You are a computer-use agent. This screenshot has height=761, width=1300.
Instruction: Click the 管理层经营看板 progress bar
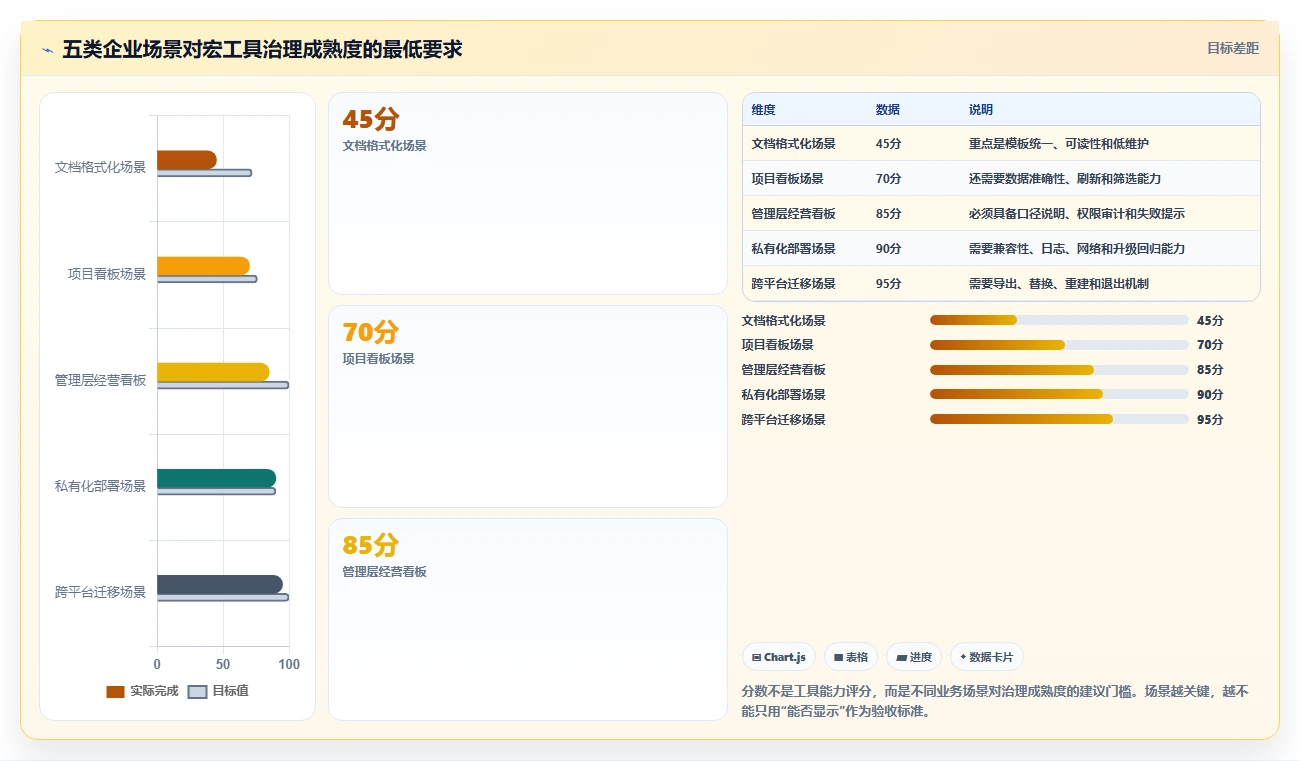click(x=1059, y=370)
